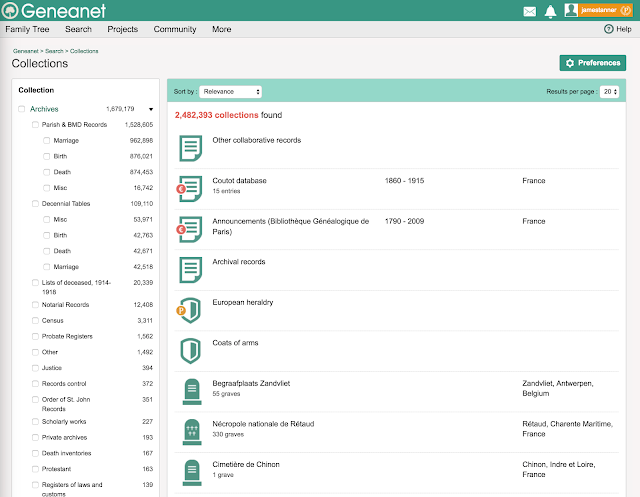Tick the Death checkbox under Parish records

[x=47, y=172]
